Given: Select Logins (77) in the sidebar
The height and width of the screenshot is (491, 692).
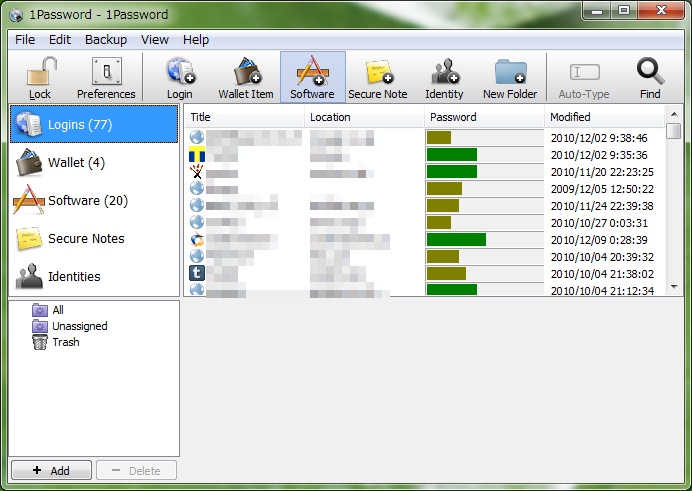Looking at the screenshot, I should tap(94, 124).
